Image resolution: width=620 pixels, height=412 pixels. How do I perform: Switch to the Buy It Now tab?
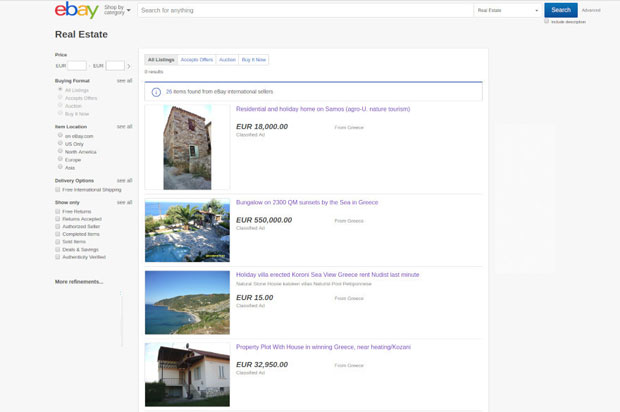pyautogui.click(x=254, y=60)
